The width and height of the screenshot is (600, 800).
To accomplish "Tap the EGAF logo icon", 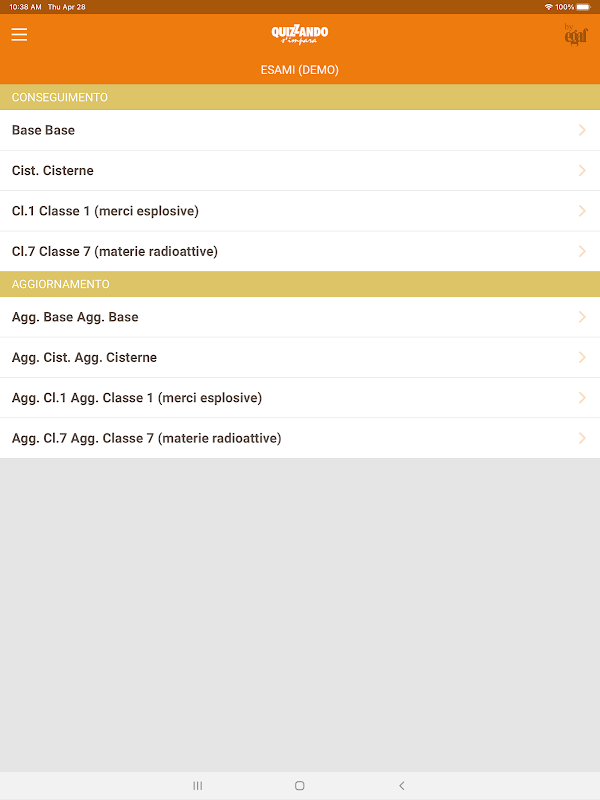I will (575, 35).
